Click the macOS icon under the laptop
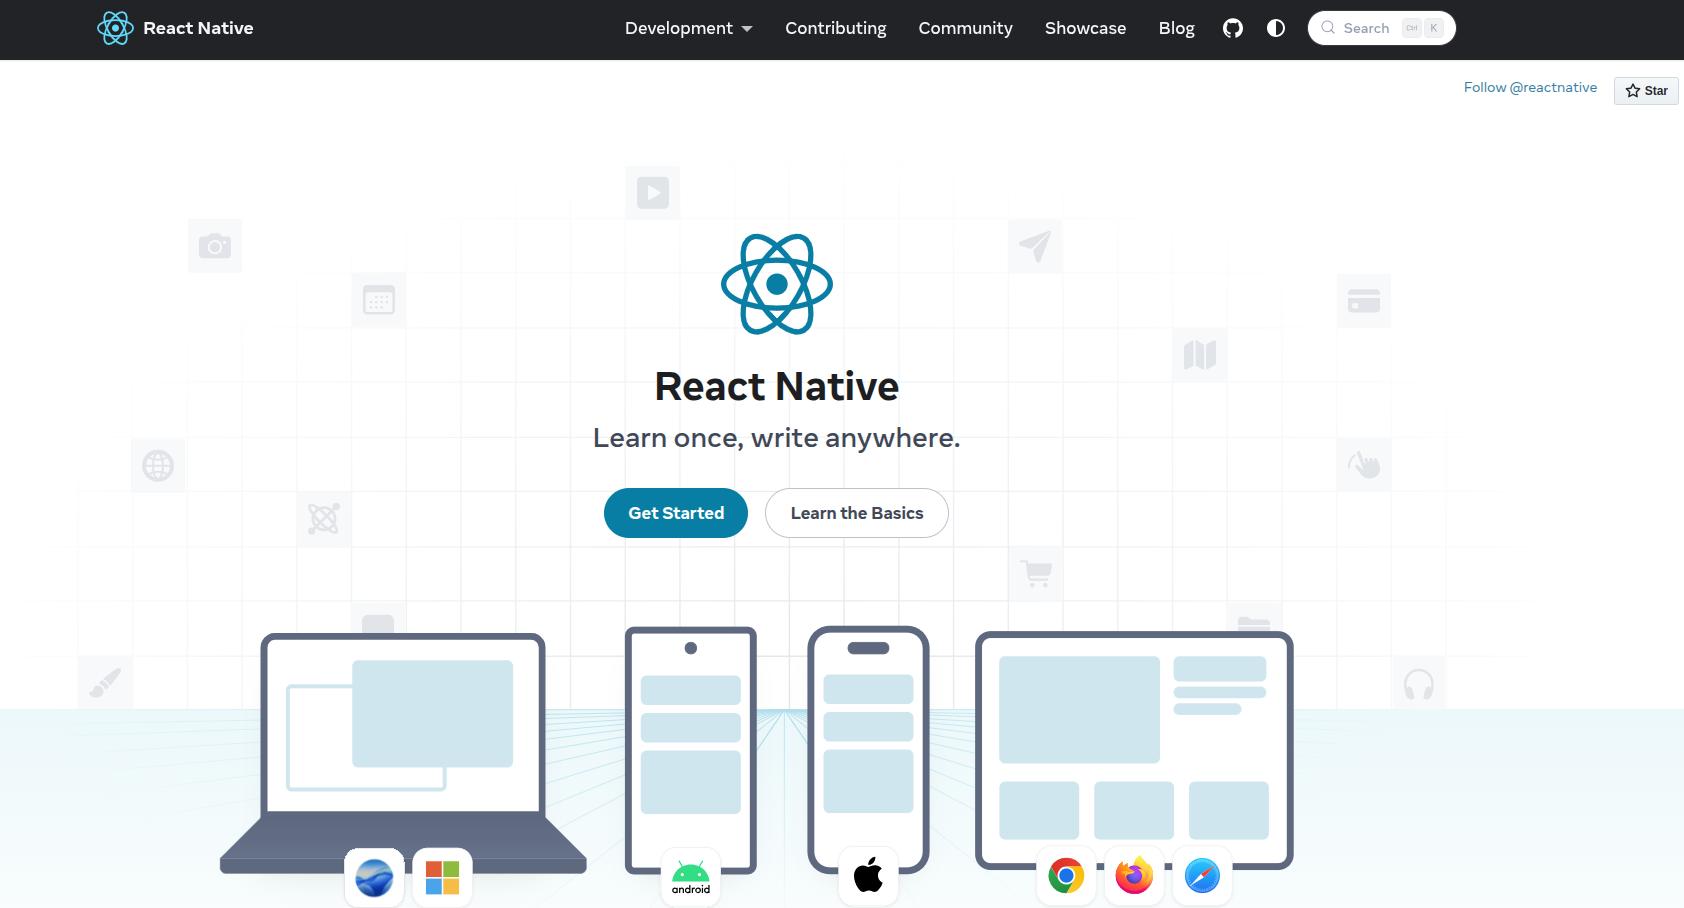 click(x=374, y=877)
